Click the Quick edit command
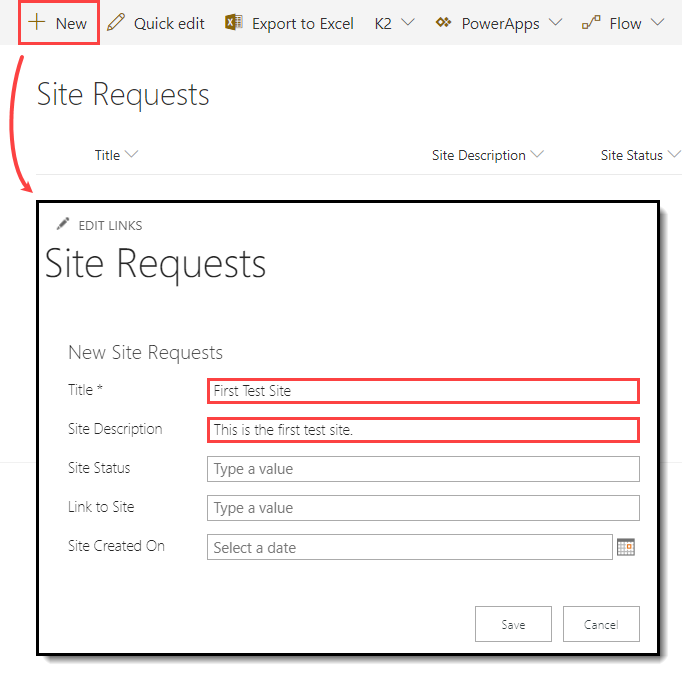Viewport: 682px width, 695px height. [169, 23]
